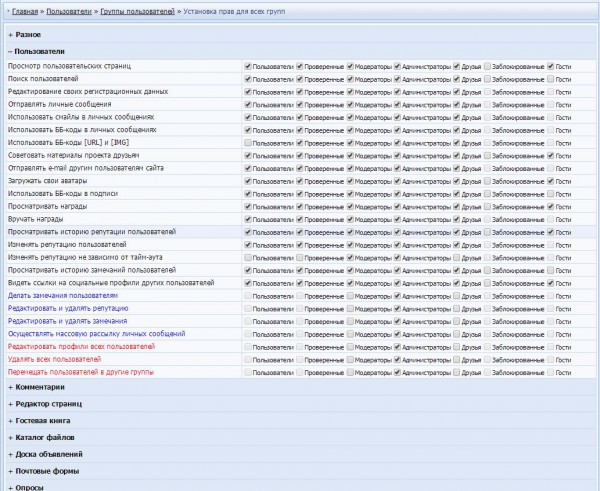Uncheck Гости for Советовать материалы проекта друзьям
This screenshot has height=491, width=600.
[x=551, y=155]
